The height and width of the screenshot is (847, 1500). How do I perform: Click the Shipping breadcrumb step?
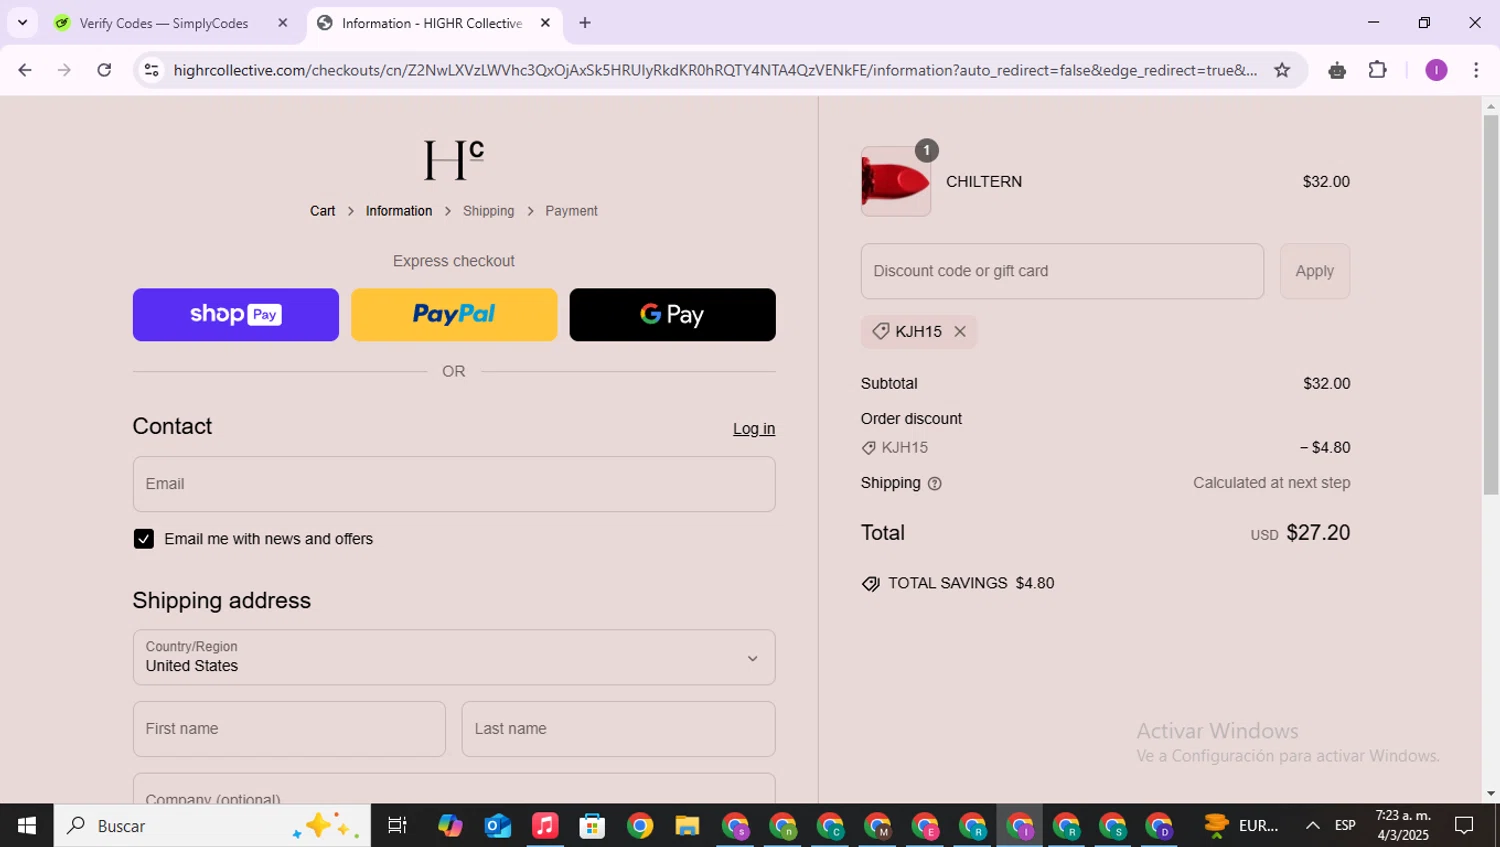[488, 211]
